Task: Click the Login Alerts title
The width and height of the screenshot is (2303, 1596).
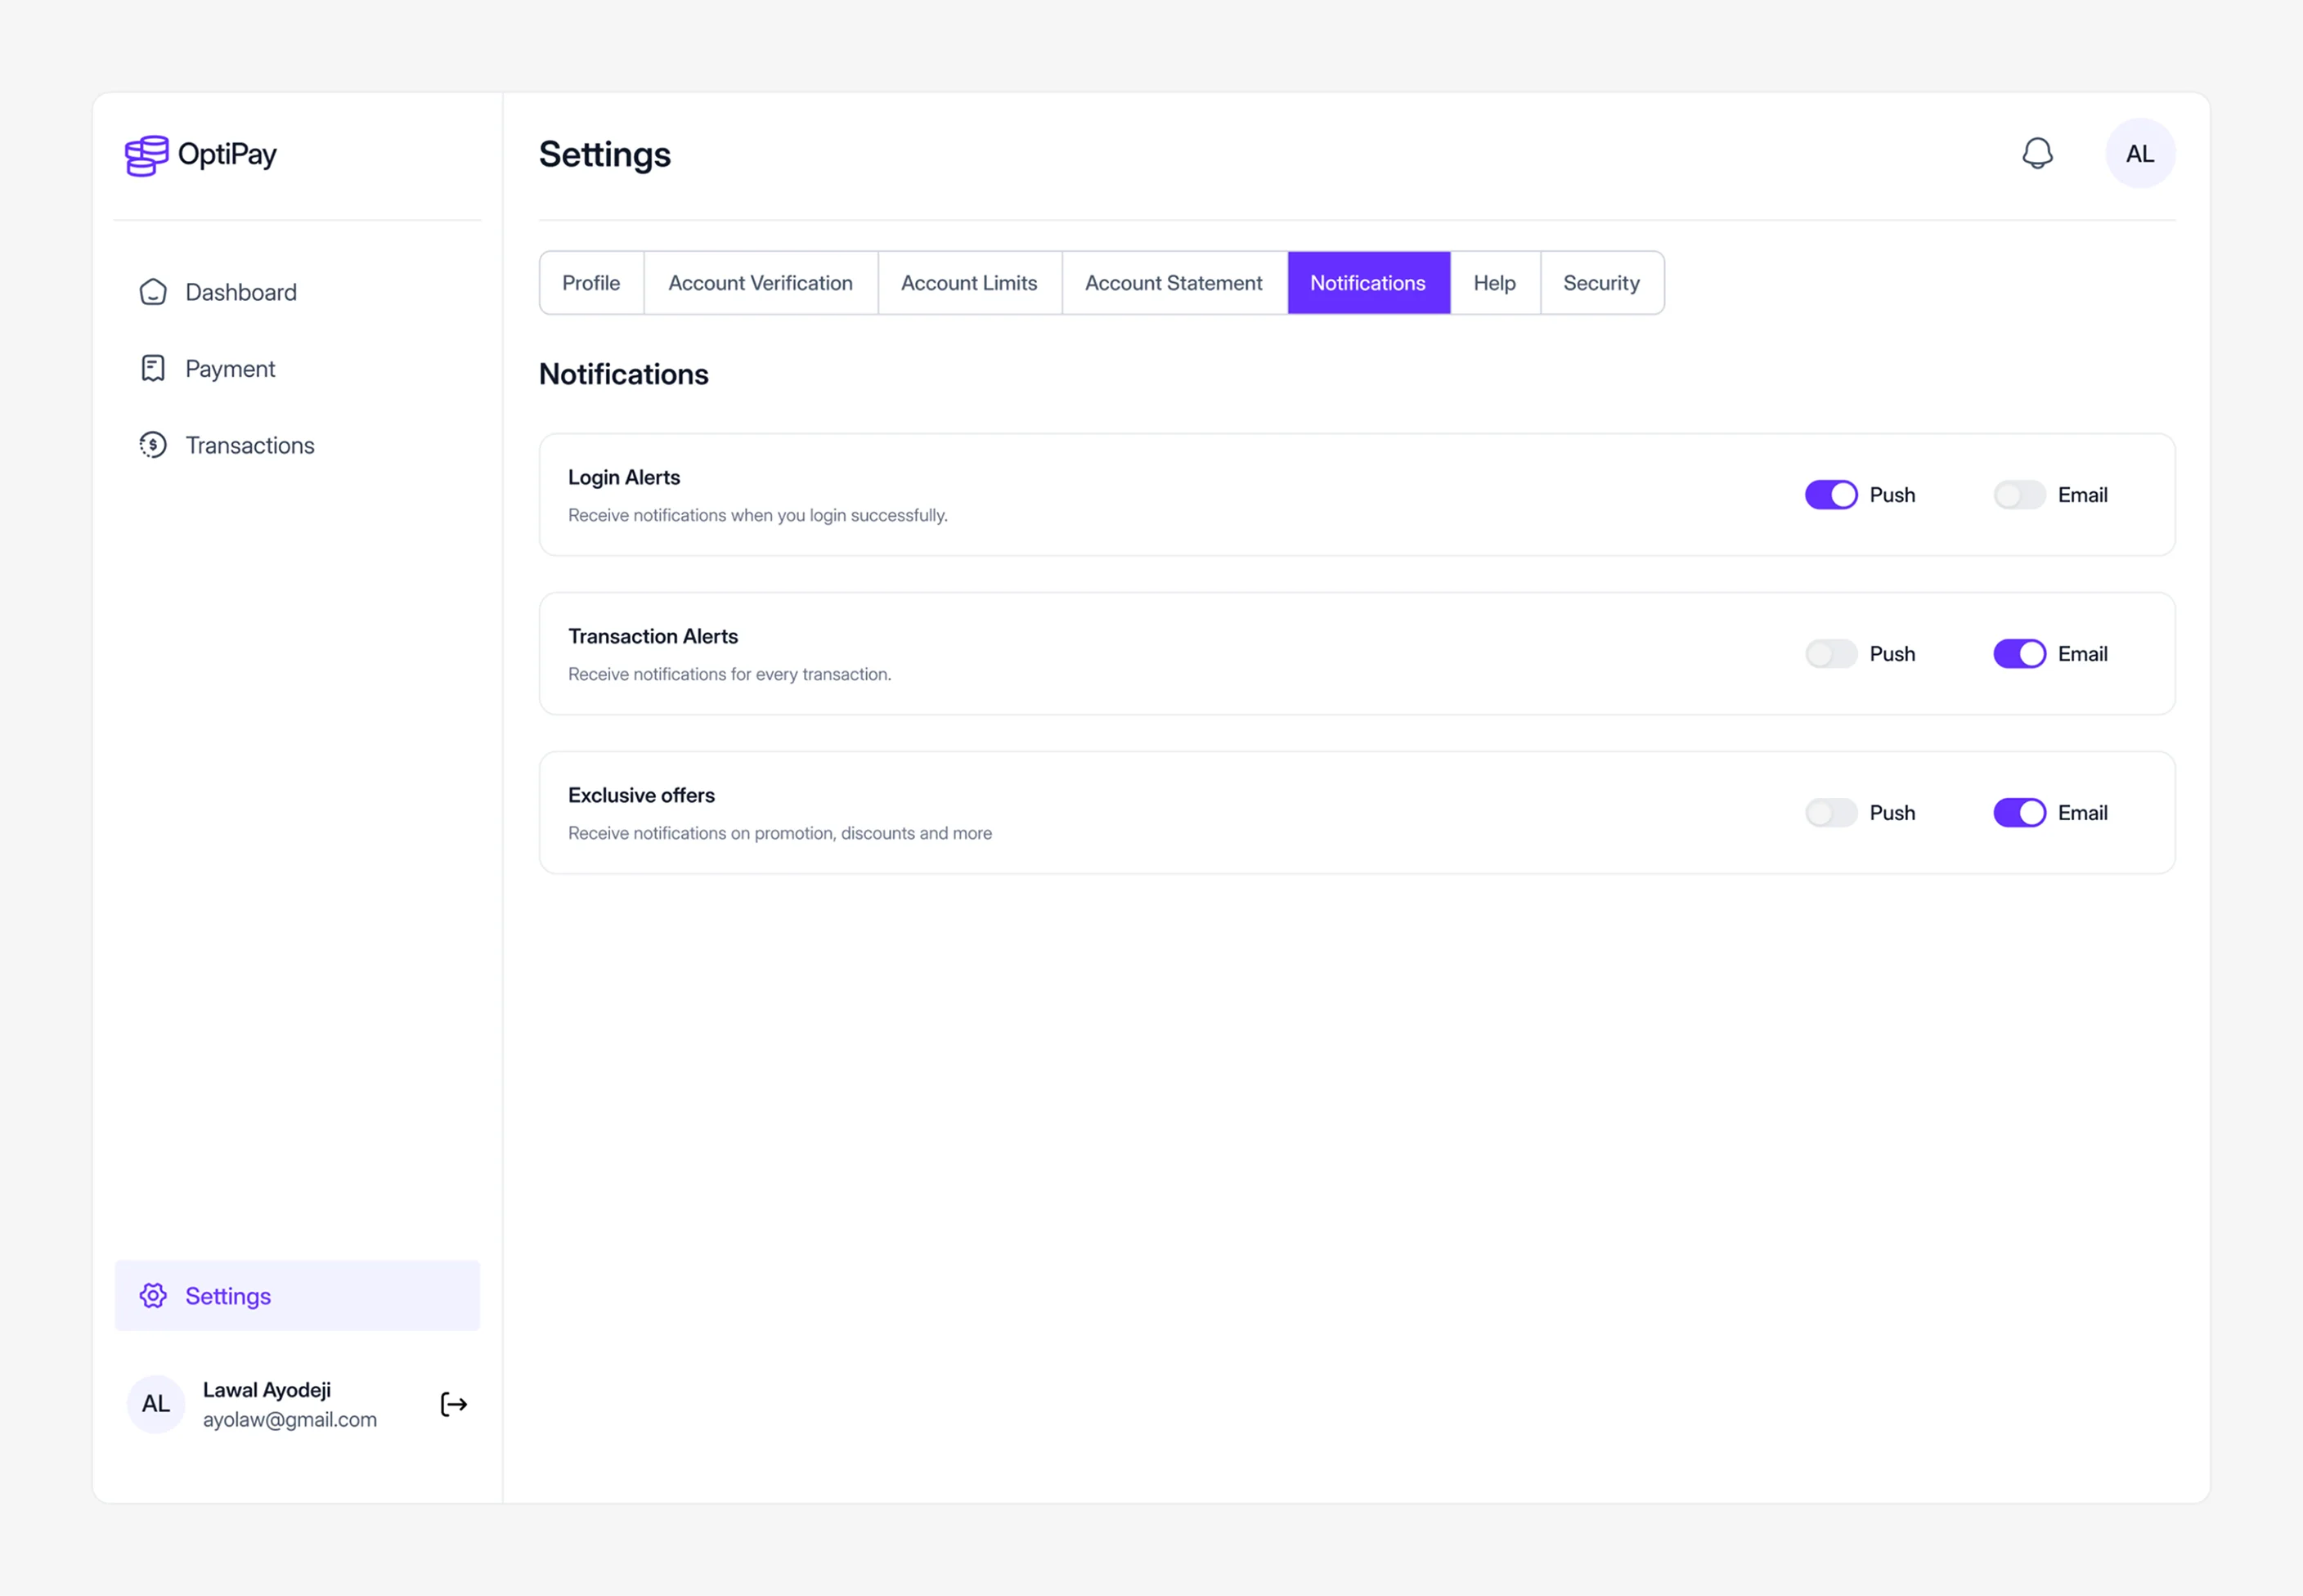Action: tap(624, 478)
